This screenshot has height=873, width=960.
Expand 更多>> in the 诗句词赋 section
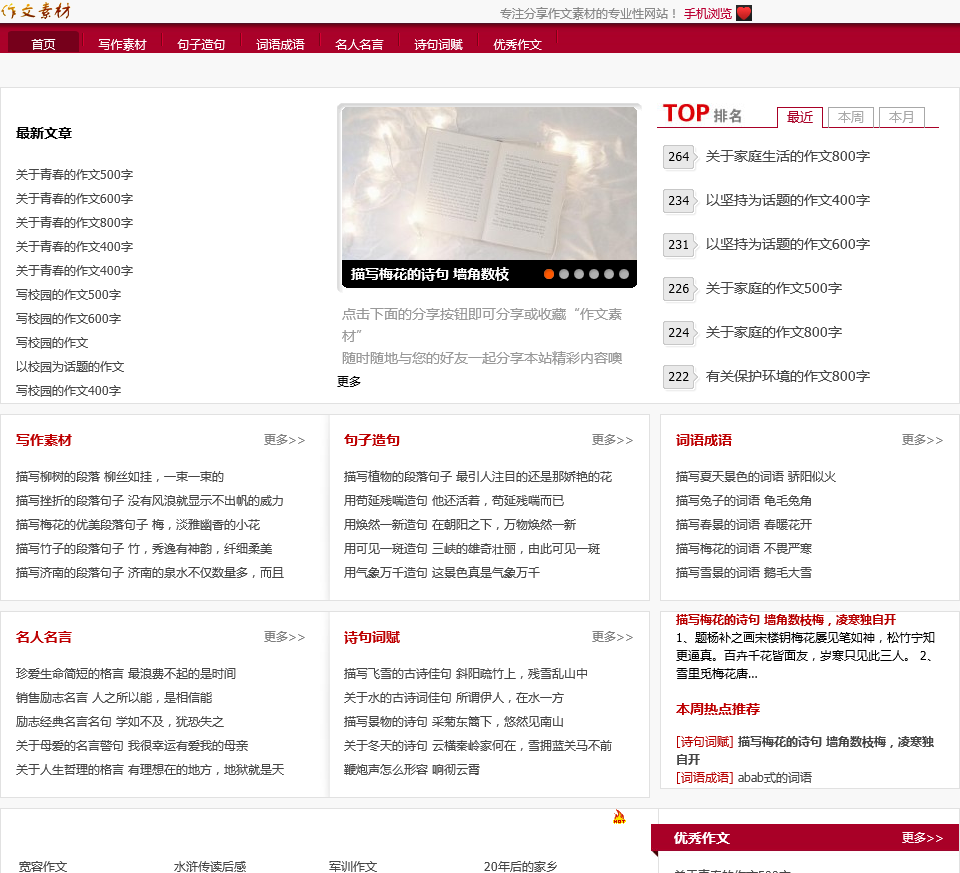click(612, 637)
